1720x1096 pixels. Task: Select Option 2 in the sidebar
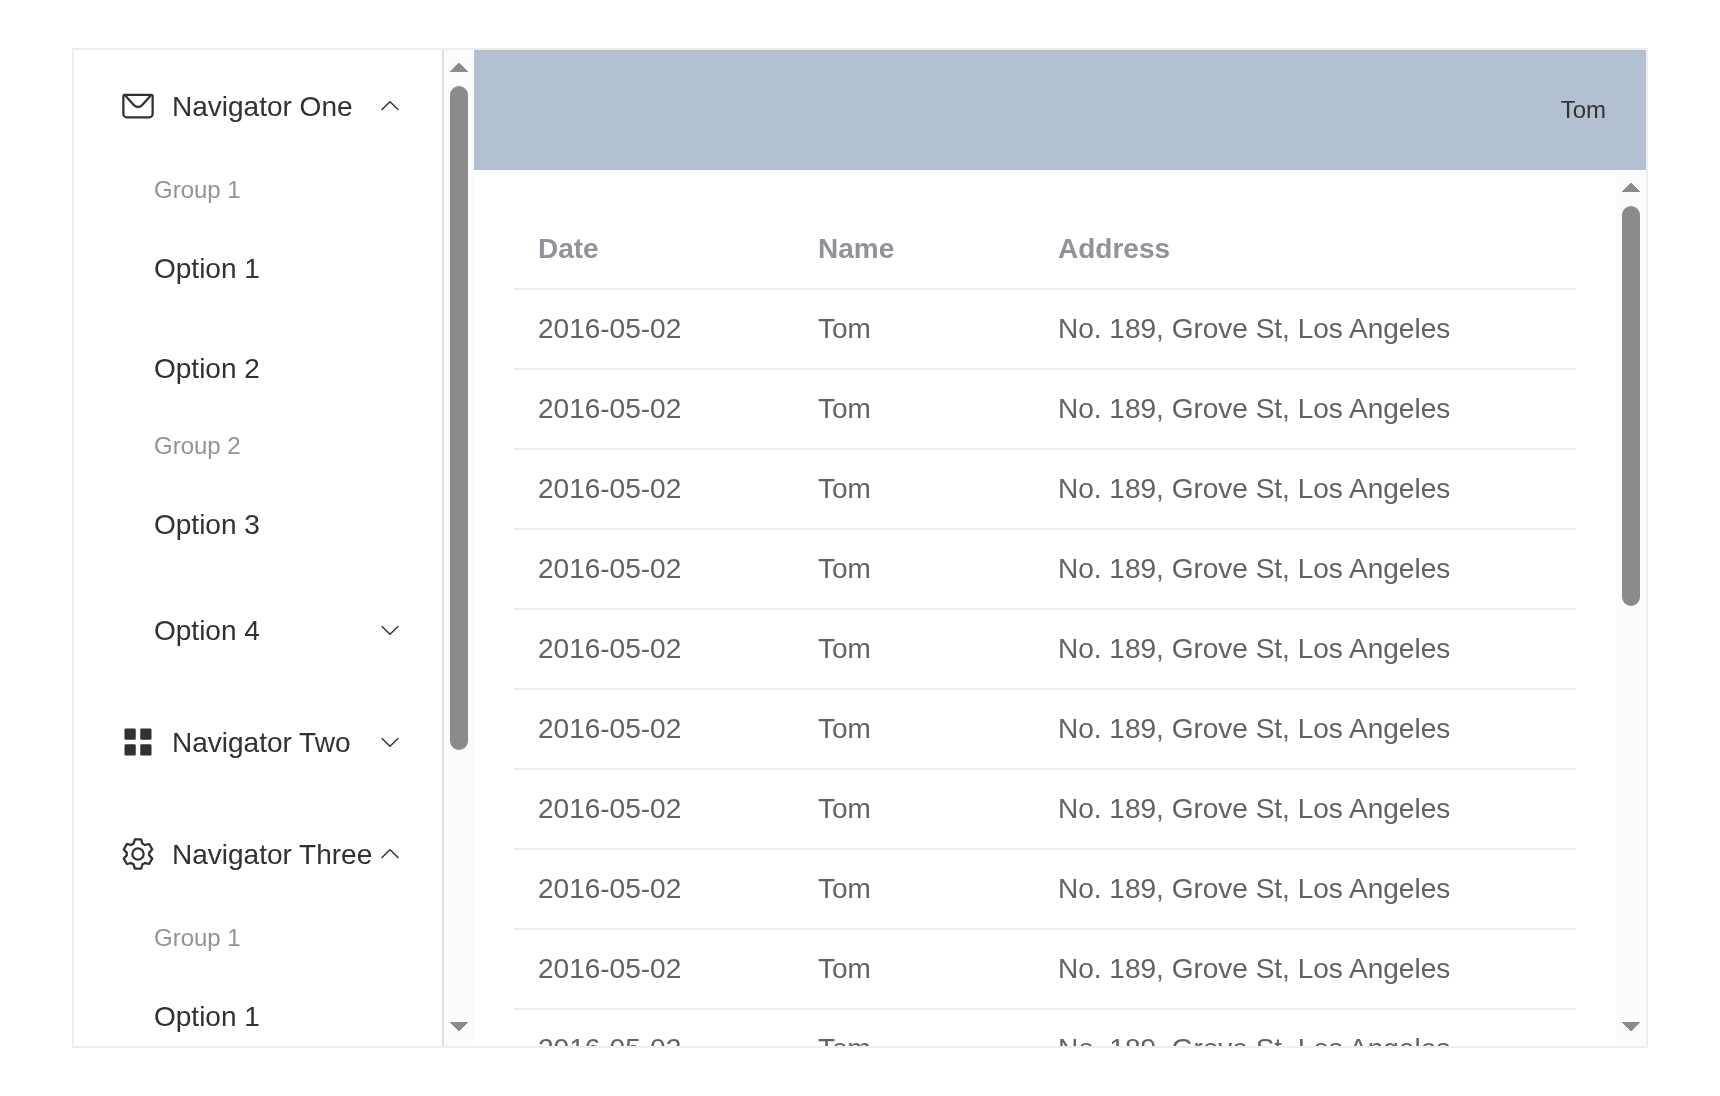pos(207,369)
